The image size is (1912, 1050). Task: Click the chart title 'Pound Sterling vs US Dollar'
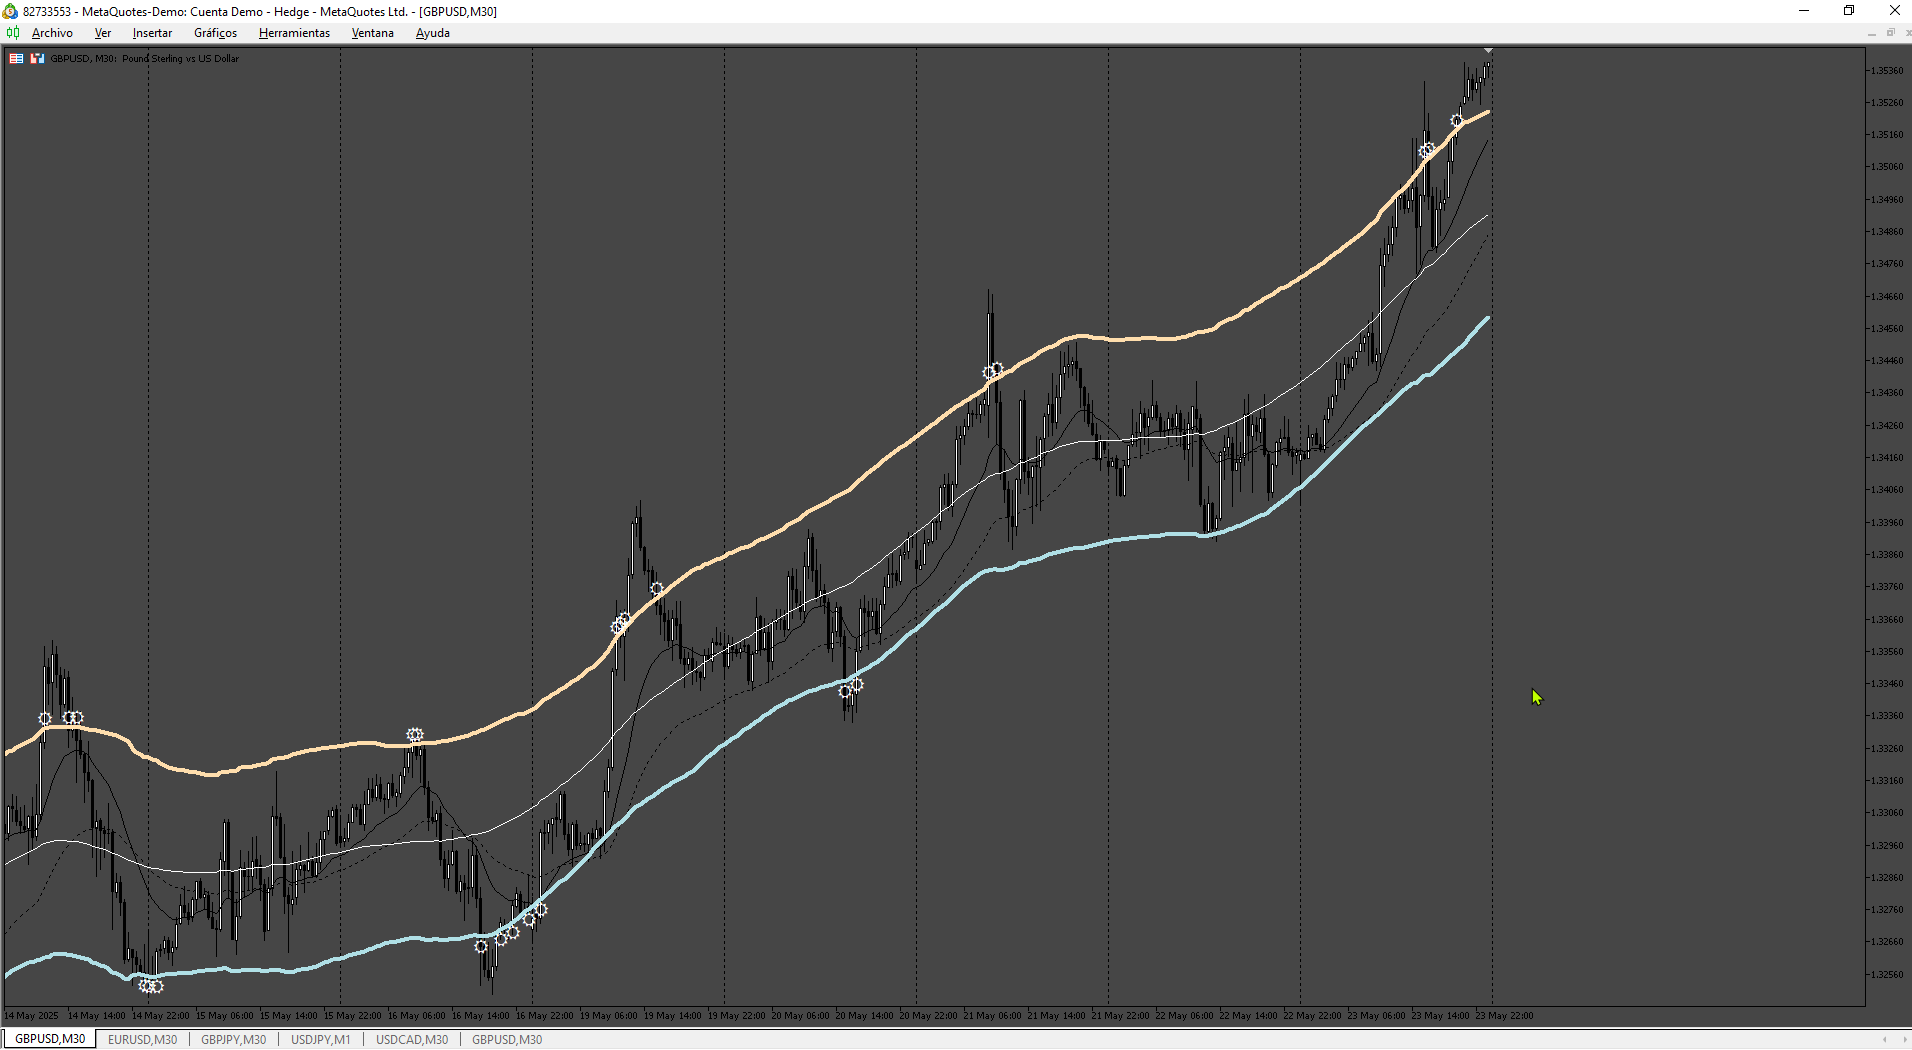point(180,58)
